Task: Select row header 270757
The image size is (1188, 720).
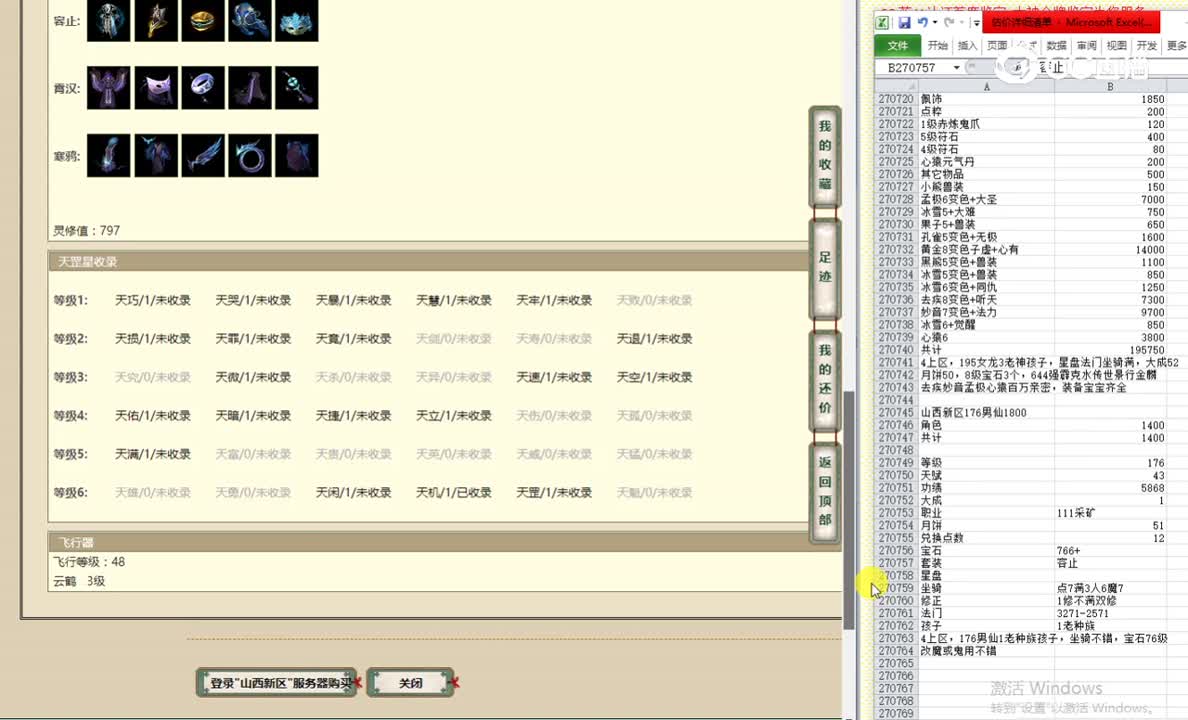Action: [x=896, y=563]
